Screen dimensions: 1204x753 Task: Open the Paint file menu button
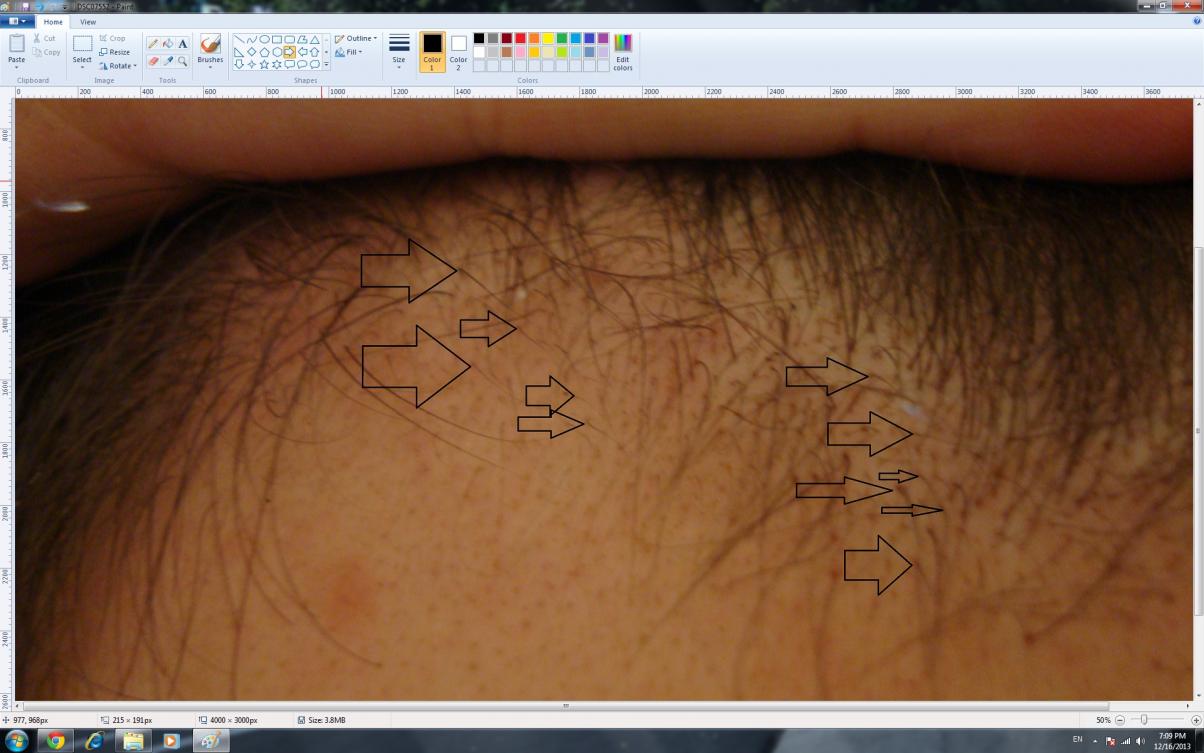click(18, 21)
